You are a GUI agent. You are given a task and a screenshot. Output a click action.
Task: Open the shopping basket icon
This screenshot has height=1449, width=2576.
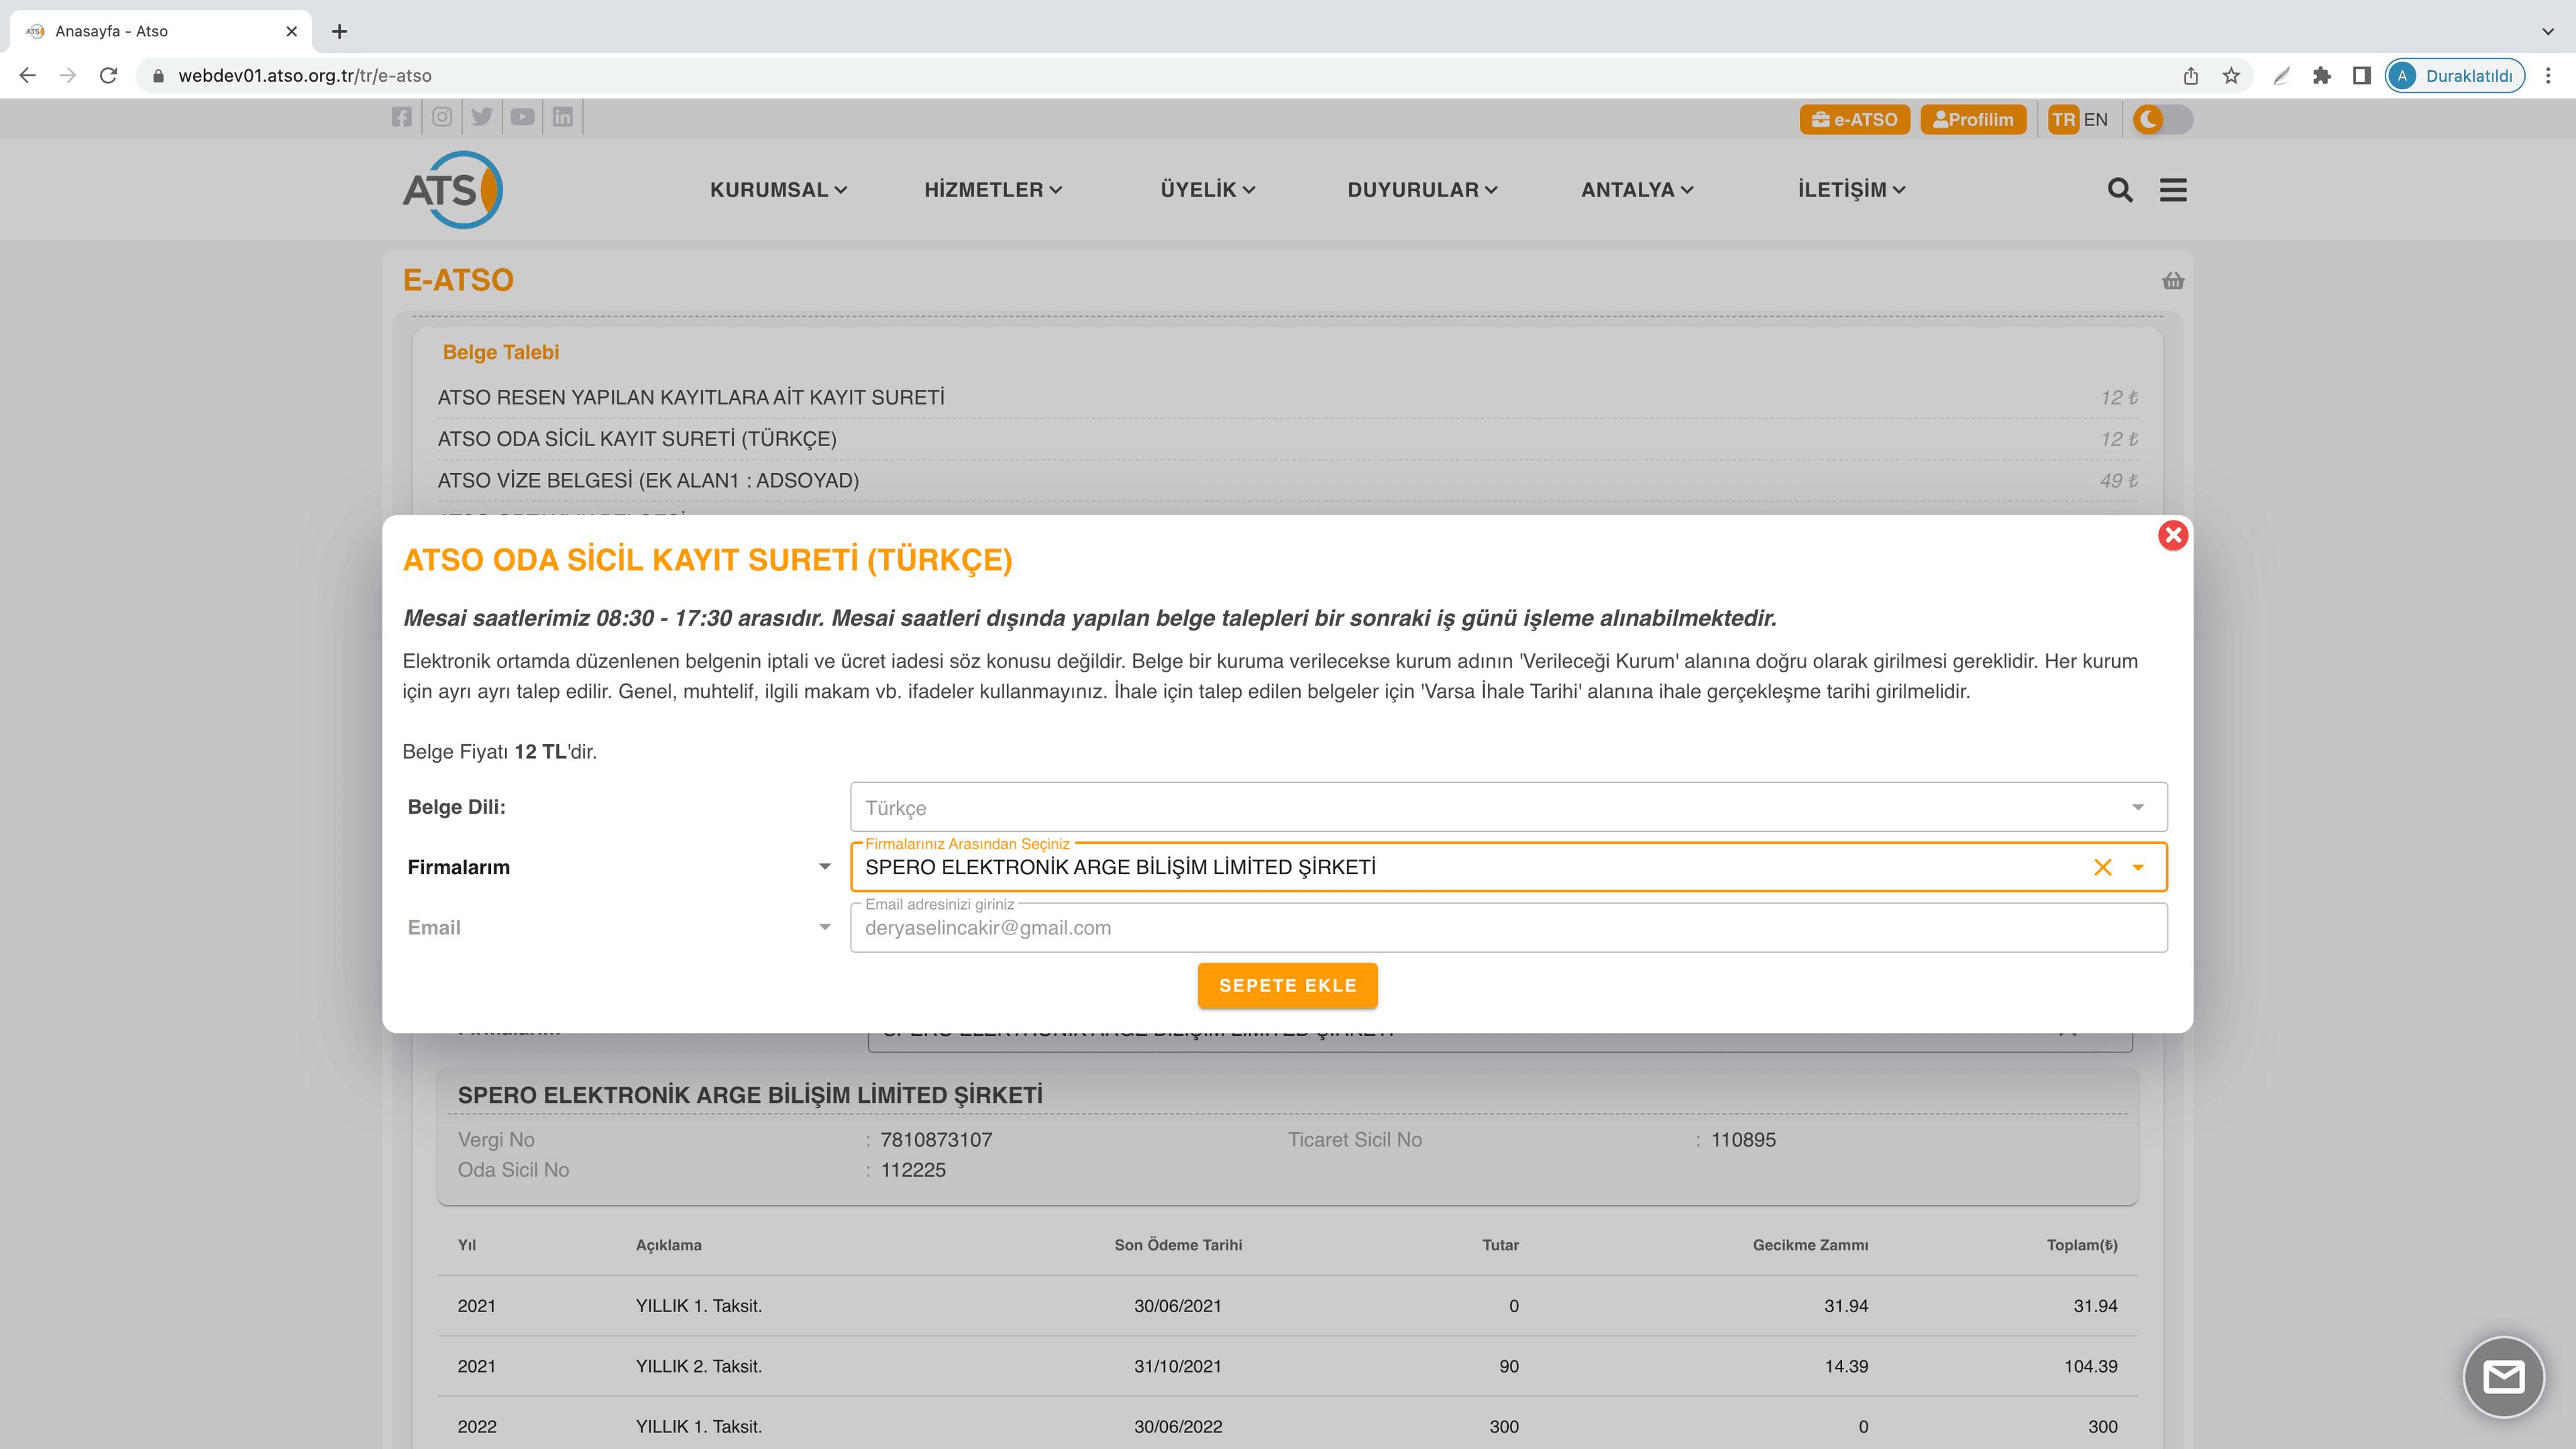2173,281
